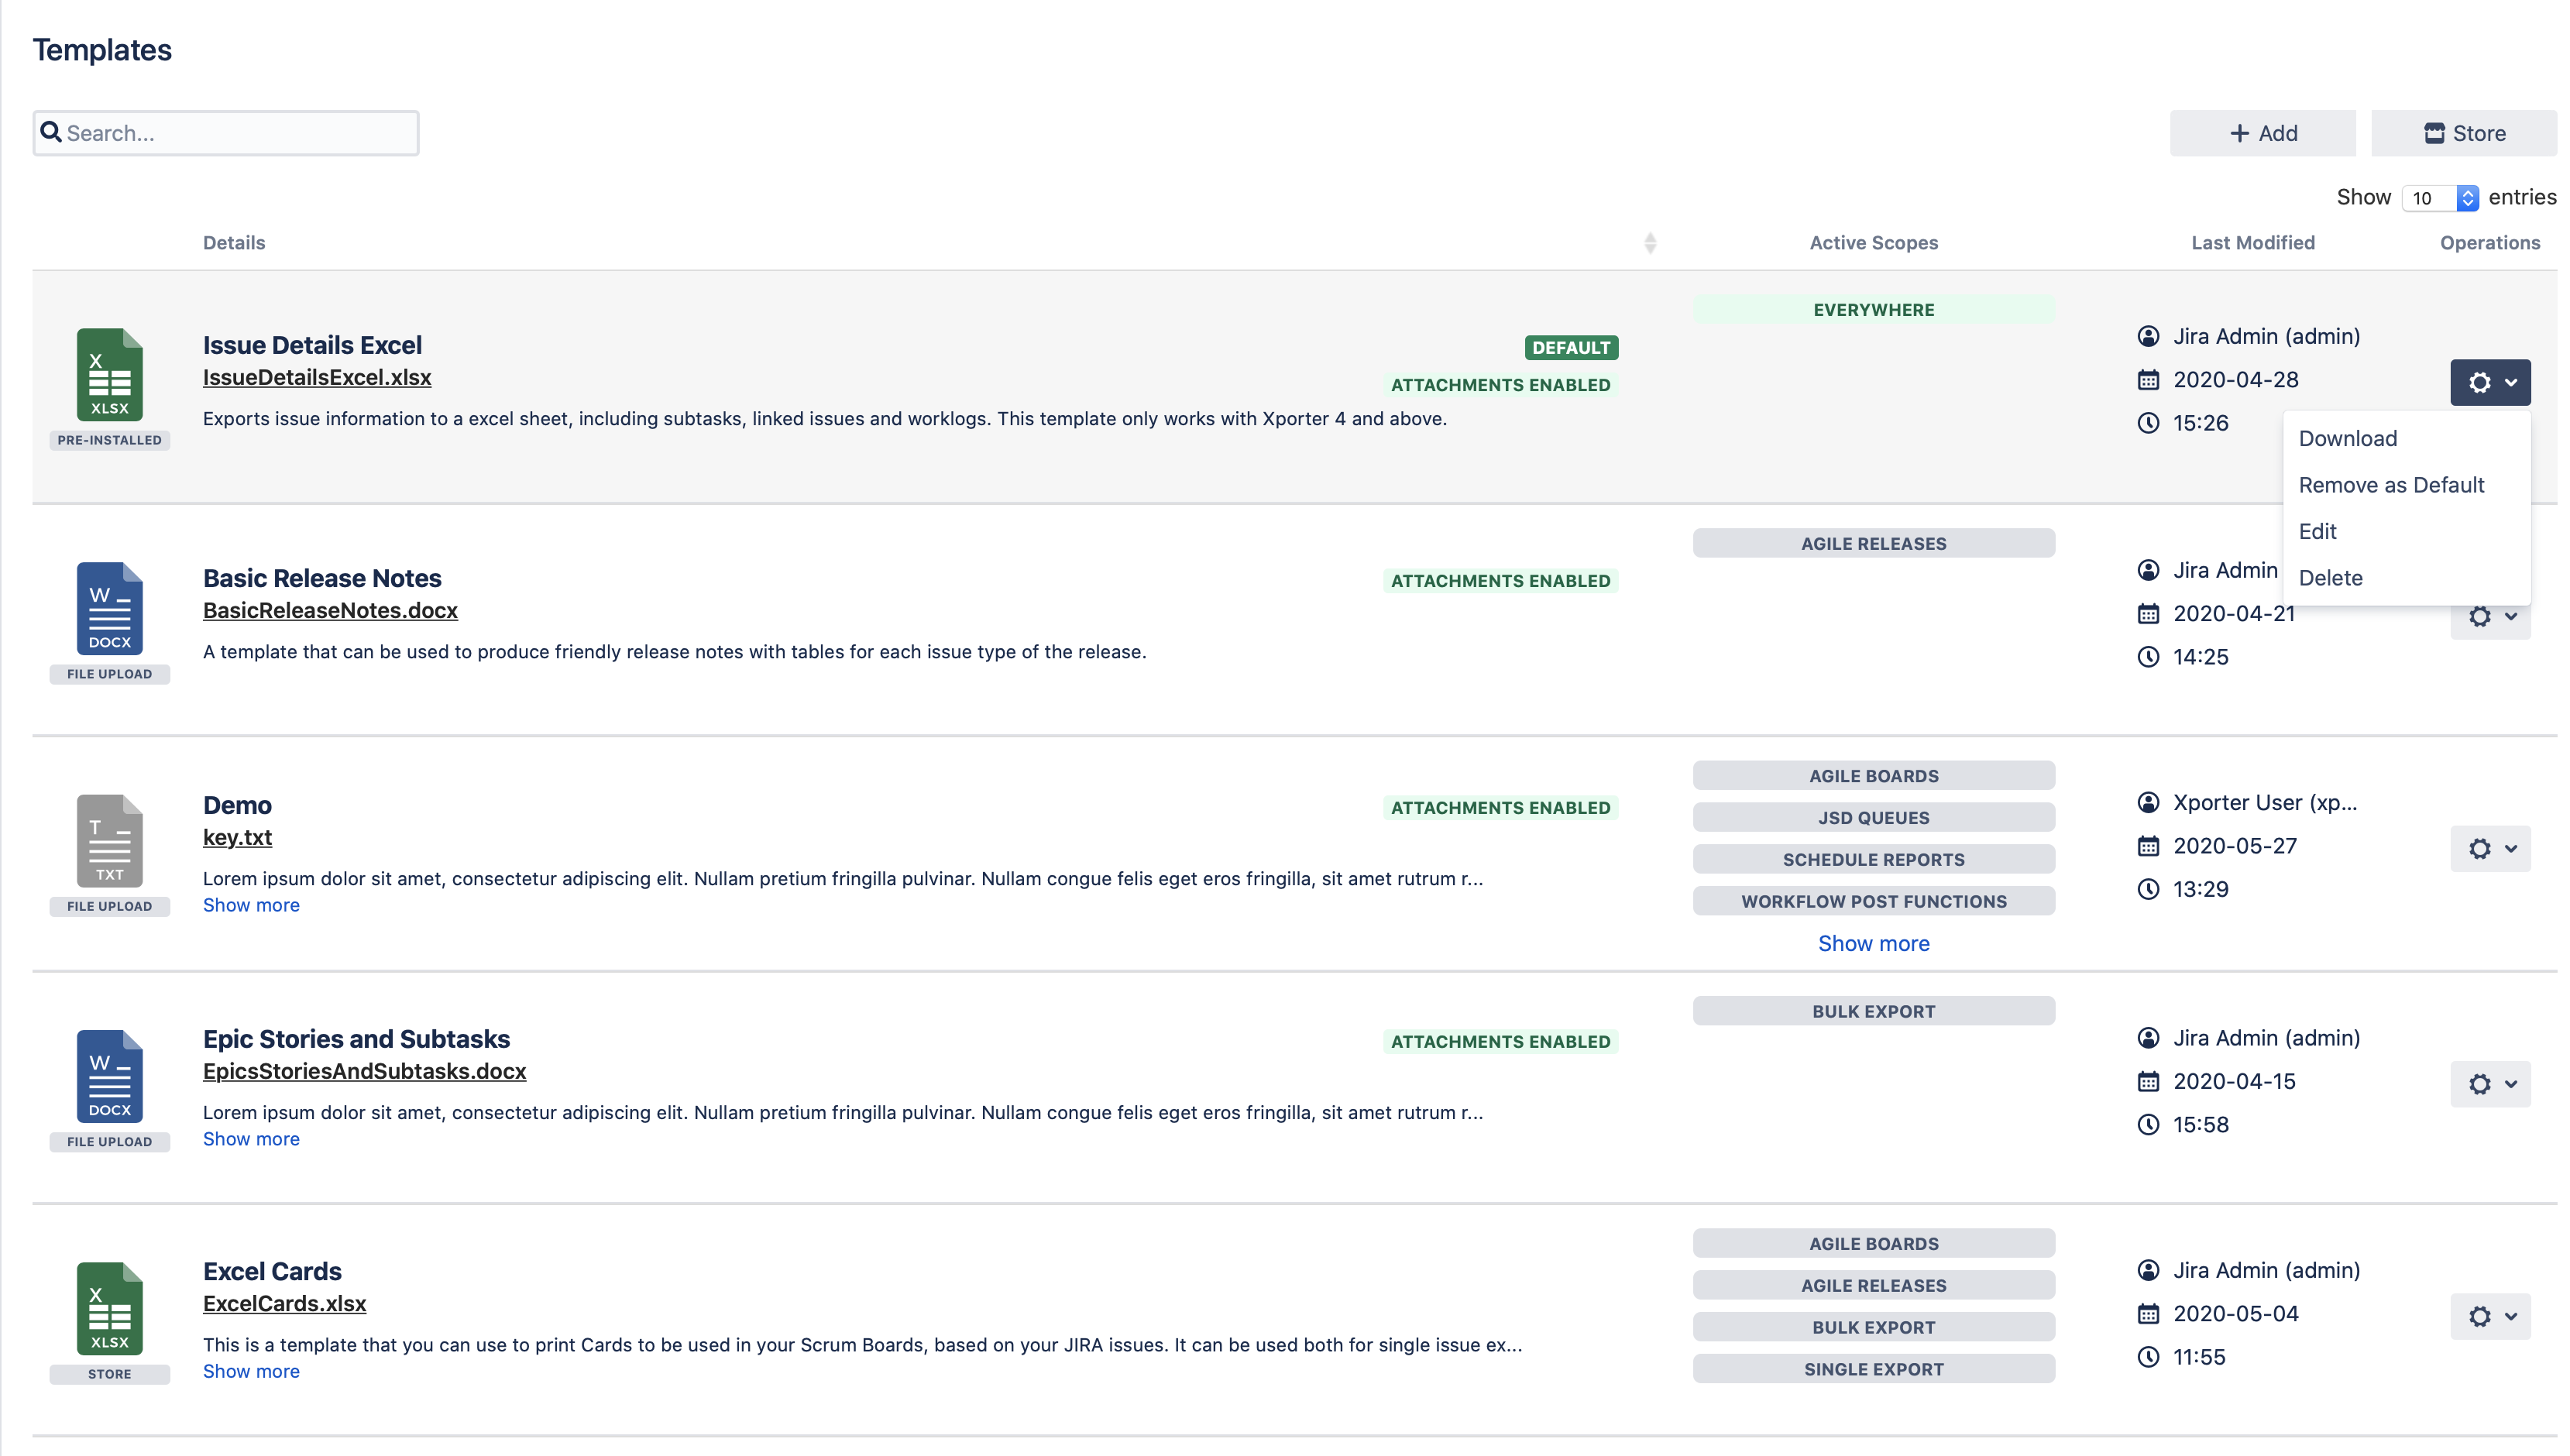Image resolution: width=2570 pixels, height=1456 pixels.
Task: Select Delete in the operations menu
Action: pyautogui.click(x=2330, y=578)
